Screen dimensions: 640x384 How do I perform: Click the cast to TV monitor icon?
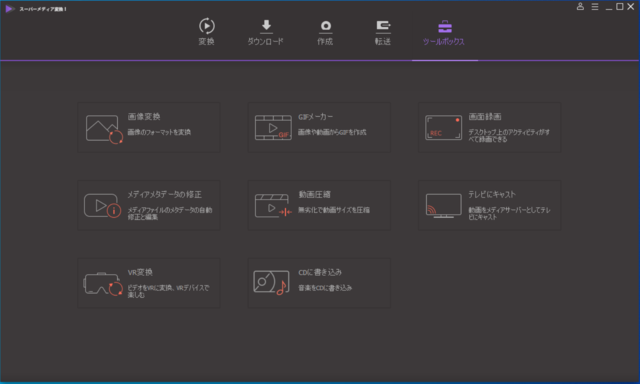(443, 206)
